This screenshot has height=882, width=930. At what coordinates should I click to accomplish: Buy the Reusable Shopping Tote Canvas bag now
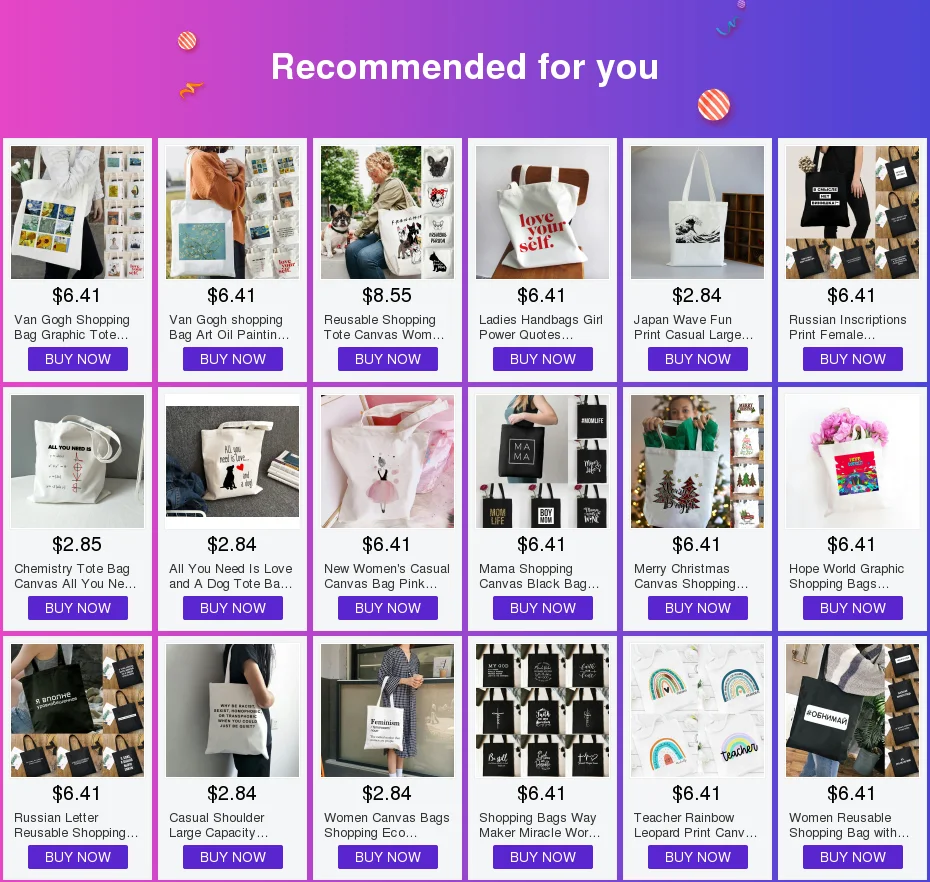pyautogui.click(x=388, y=359)
